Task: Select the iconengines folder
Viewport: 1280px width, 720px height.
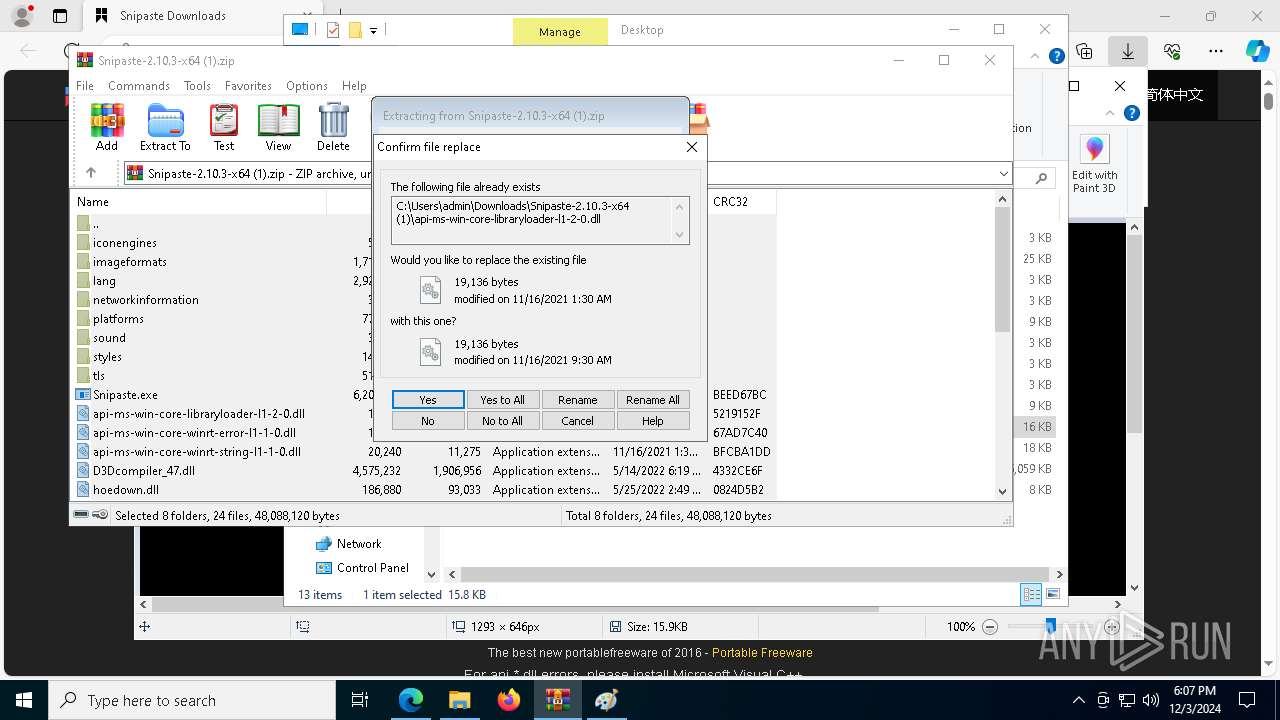Action: (x=125, y=243)
